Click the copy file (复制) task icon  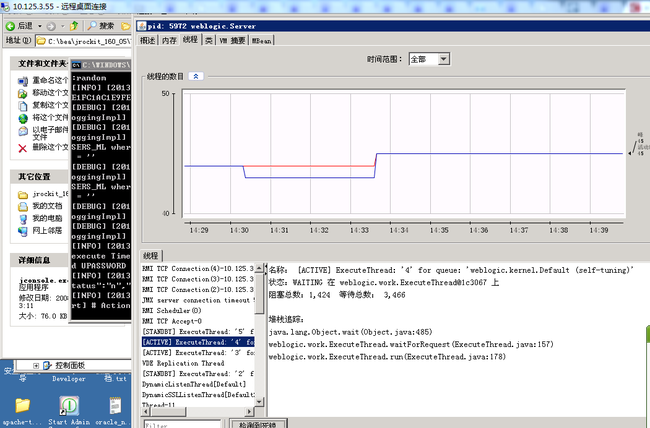click(23, 106)
